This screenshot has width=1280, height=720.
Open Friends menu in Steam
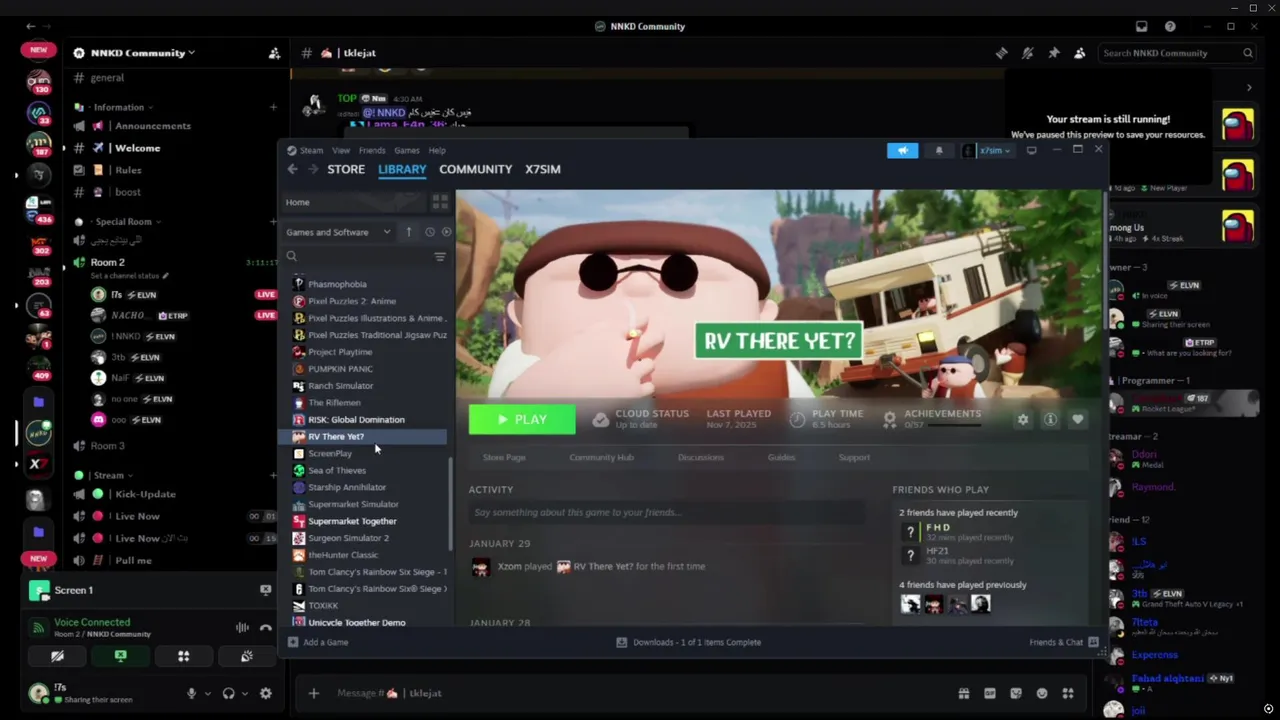372,150
